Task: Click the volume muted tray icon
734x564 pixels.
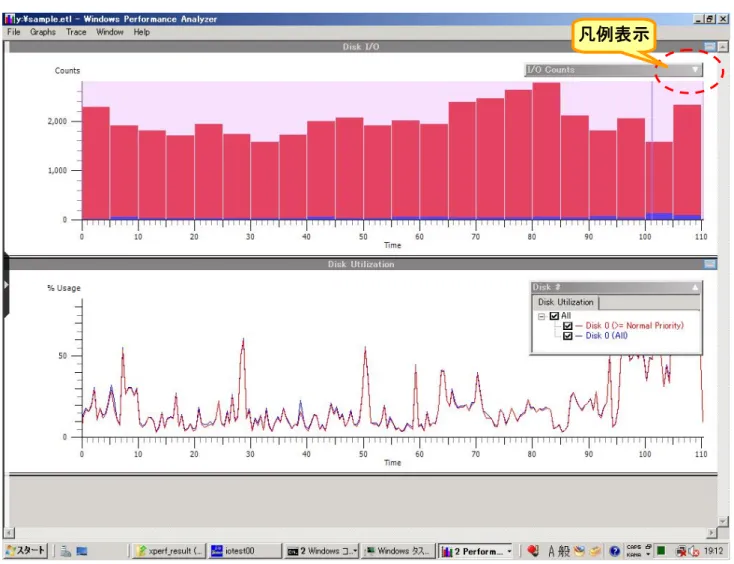Action: tap(694, 551)
